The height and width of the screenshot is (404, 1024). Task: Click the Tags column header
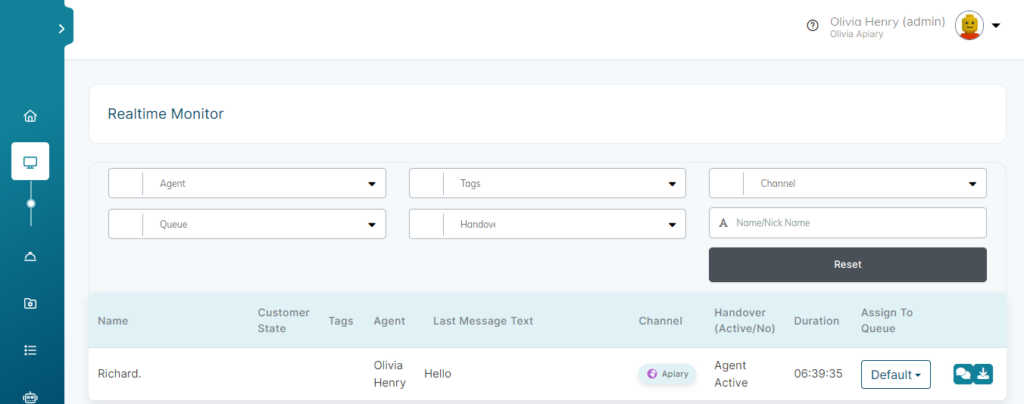341,321
